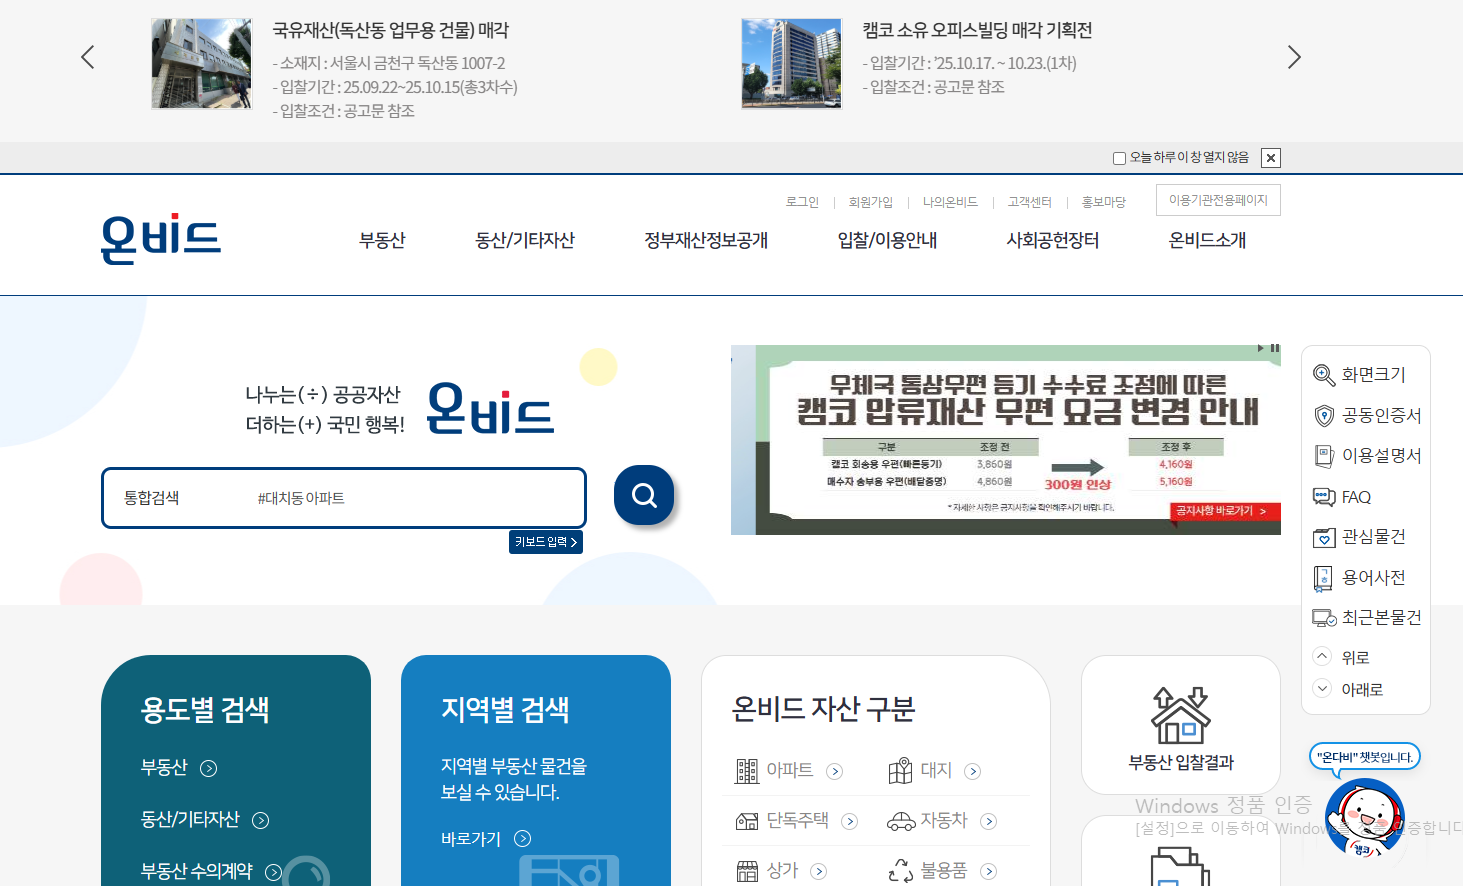Open 입찰/이용안내 main menu

[x=887, y=240]
